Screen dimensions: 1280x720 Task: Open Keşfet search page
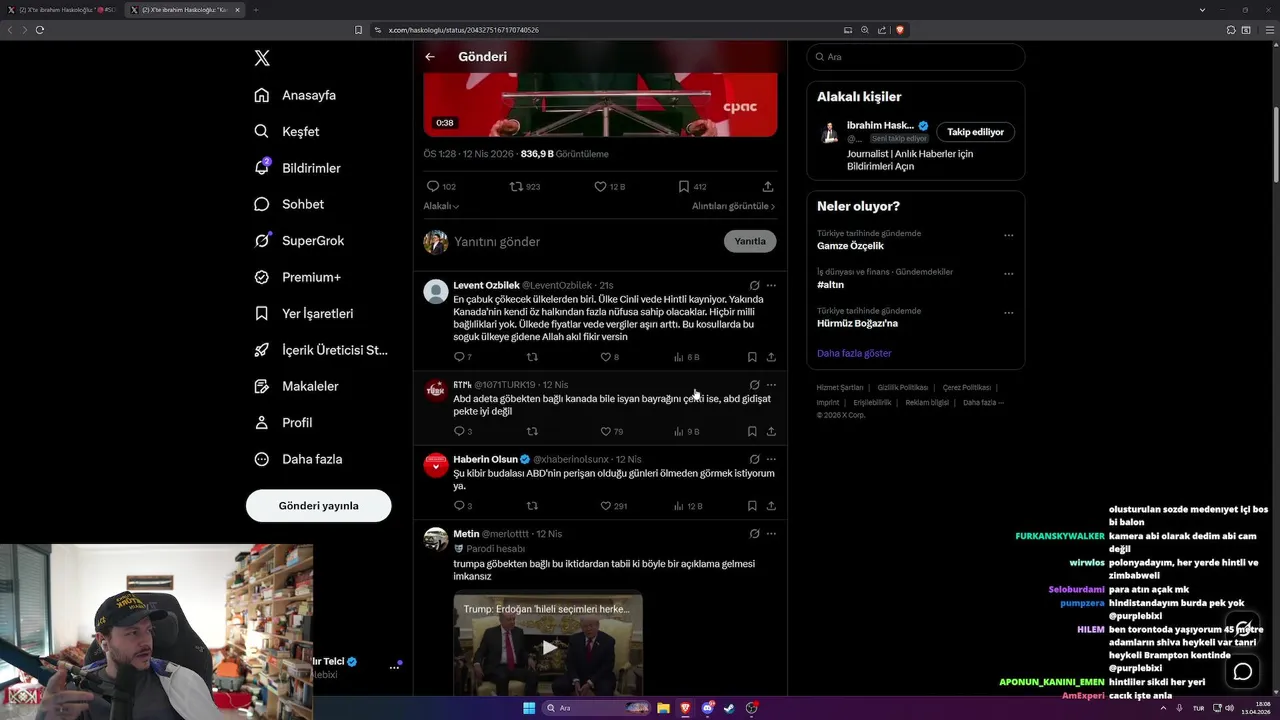pyautogui.click(x=287, y=131)
